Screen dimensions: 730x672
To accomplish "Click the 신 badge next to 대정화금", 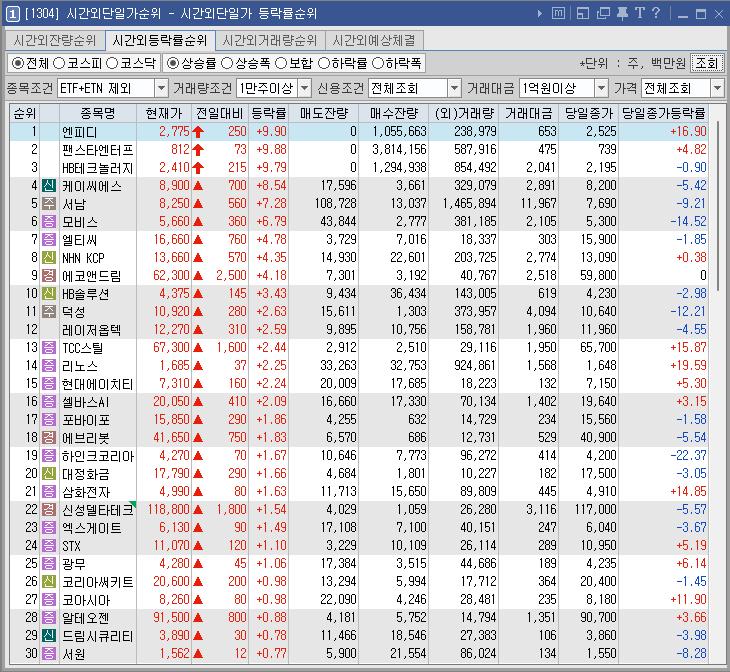I will [49, 474].
